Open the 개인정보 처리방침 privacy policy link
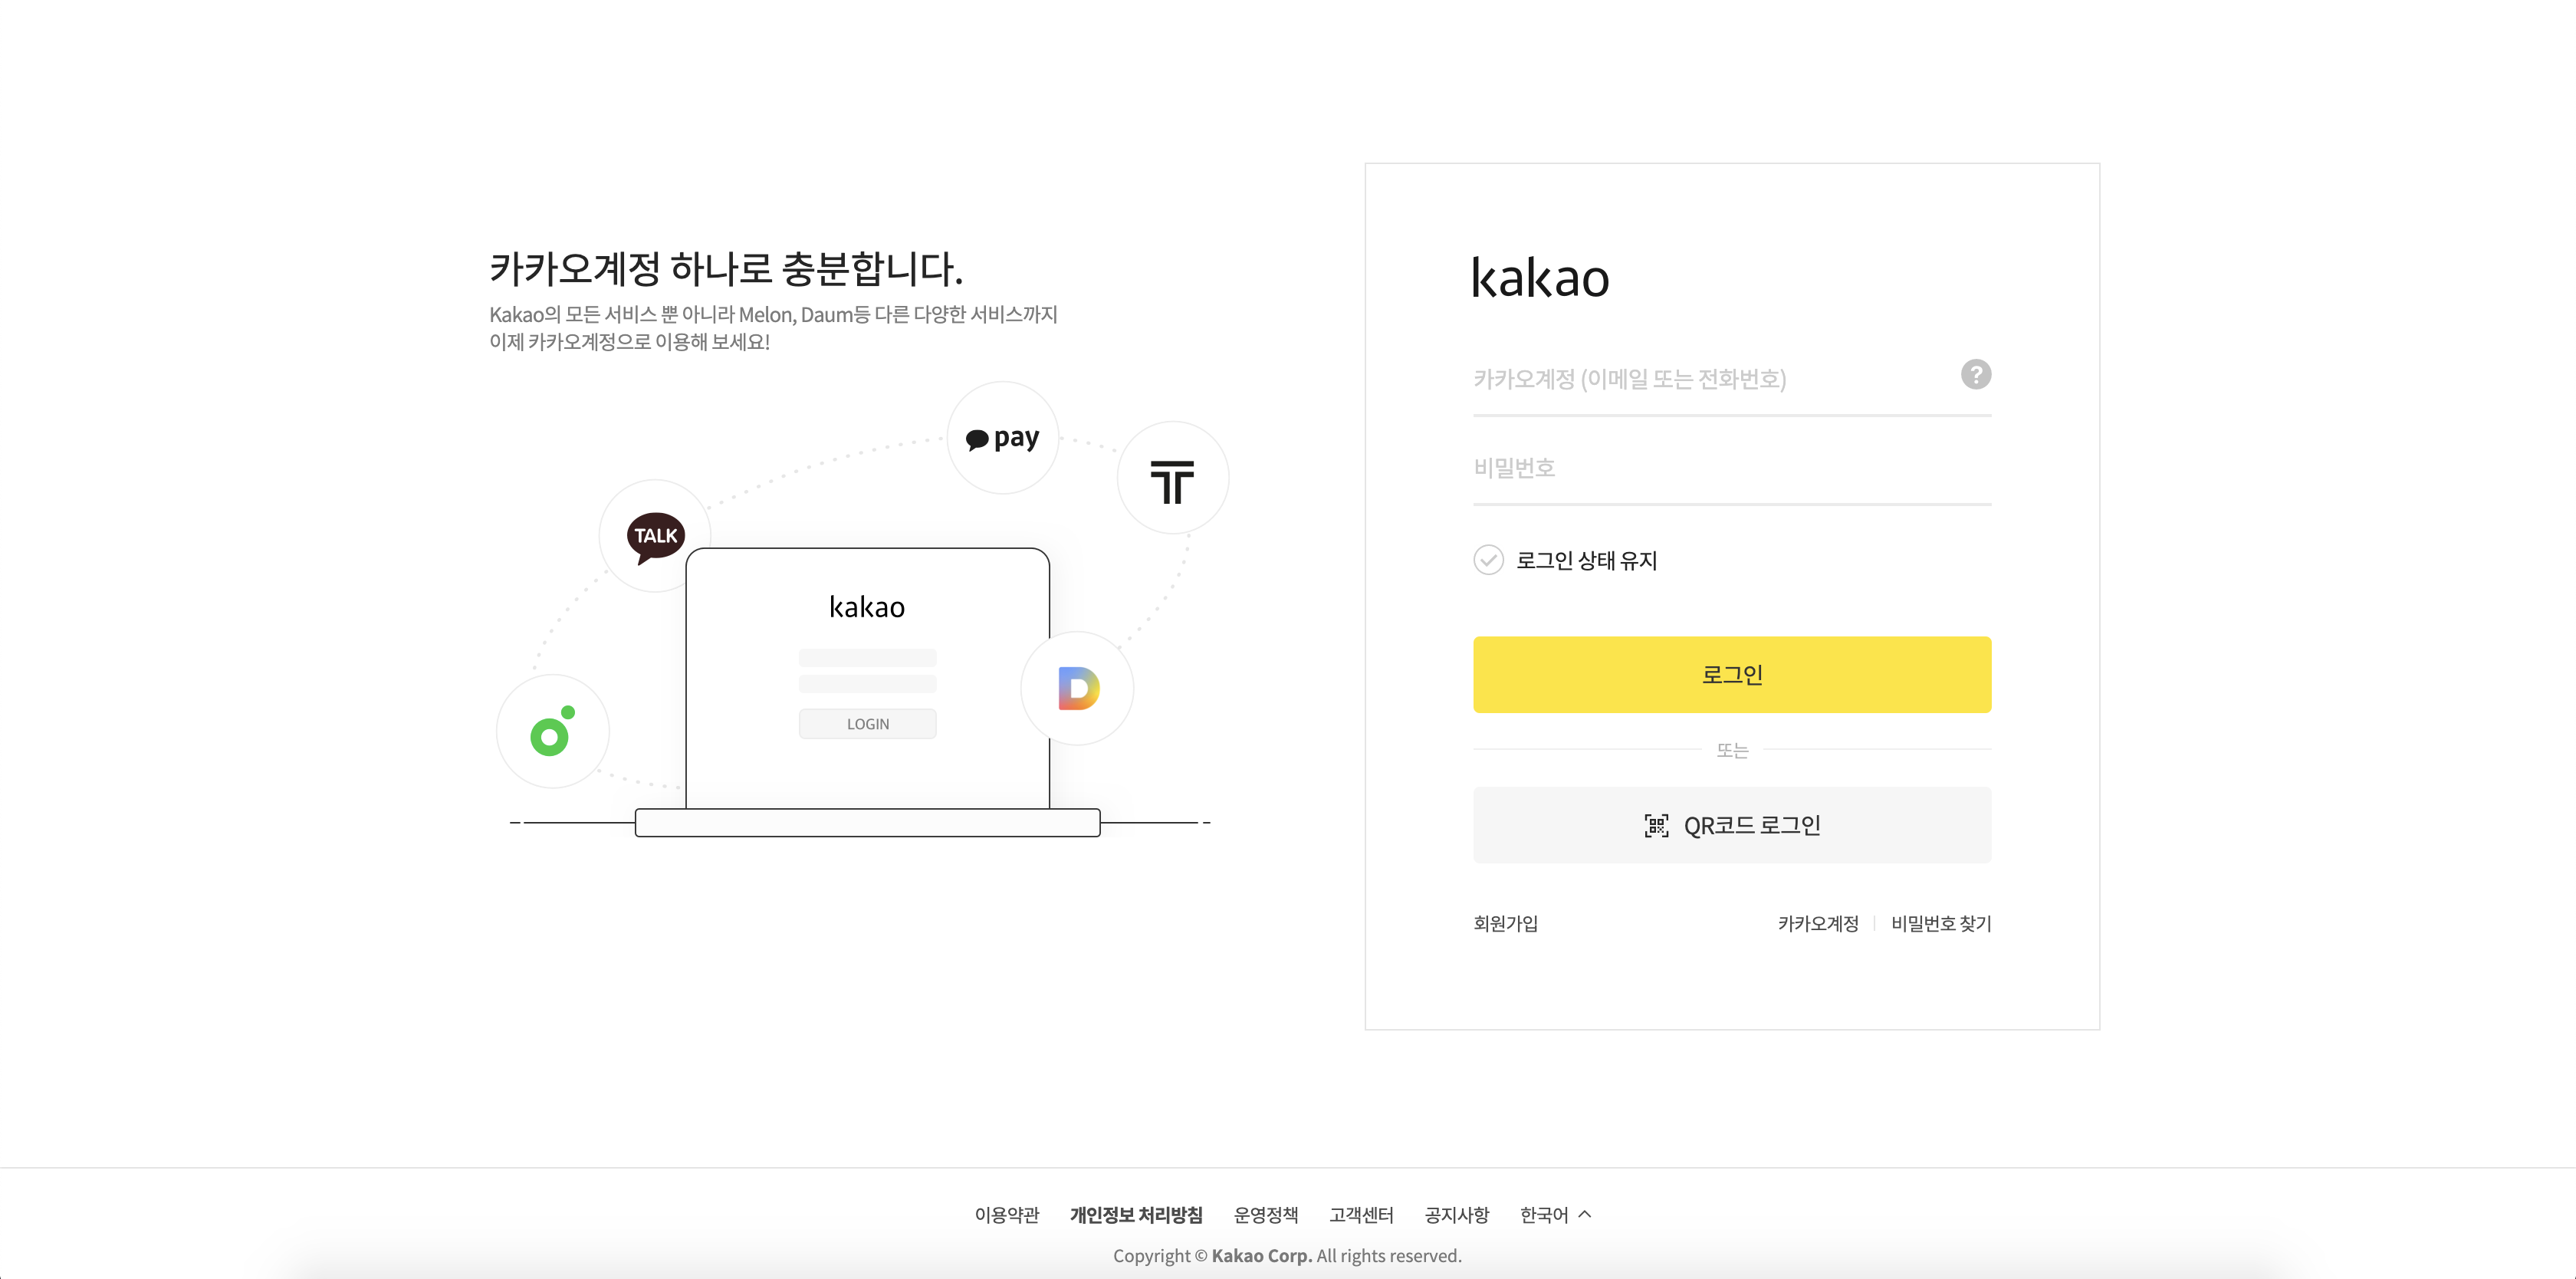This screenshot has height=1279, width=2576. (x=1136, y=1214)
